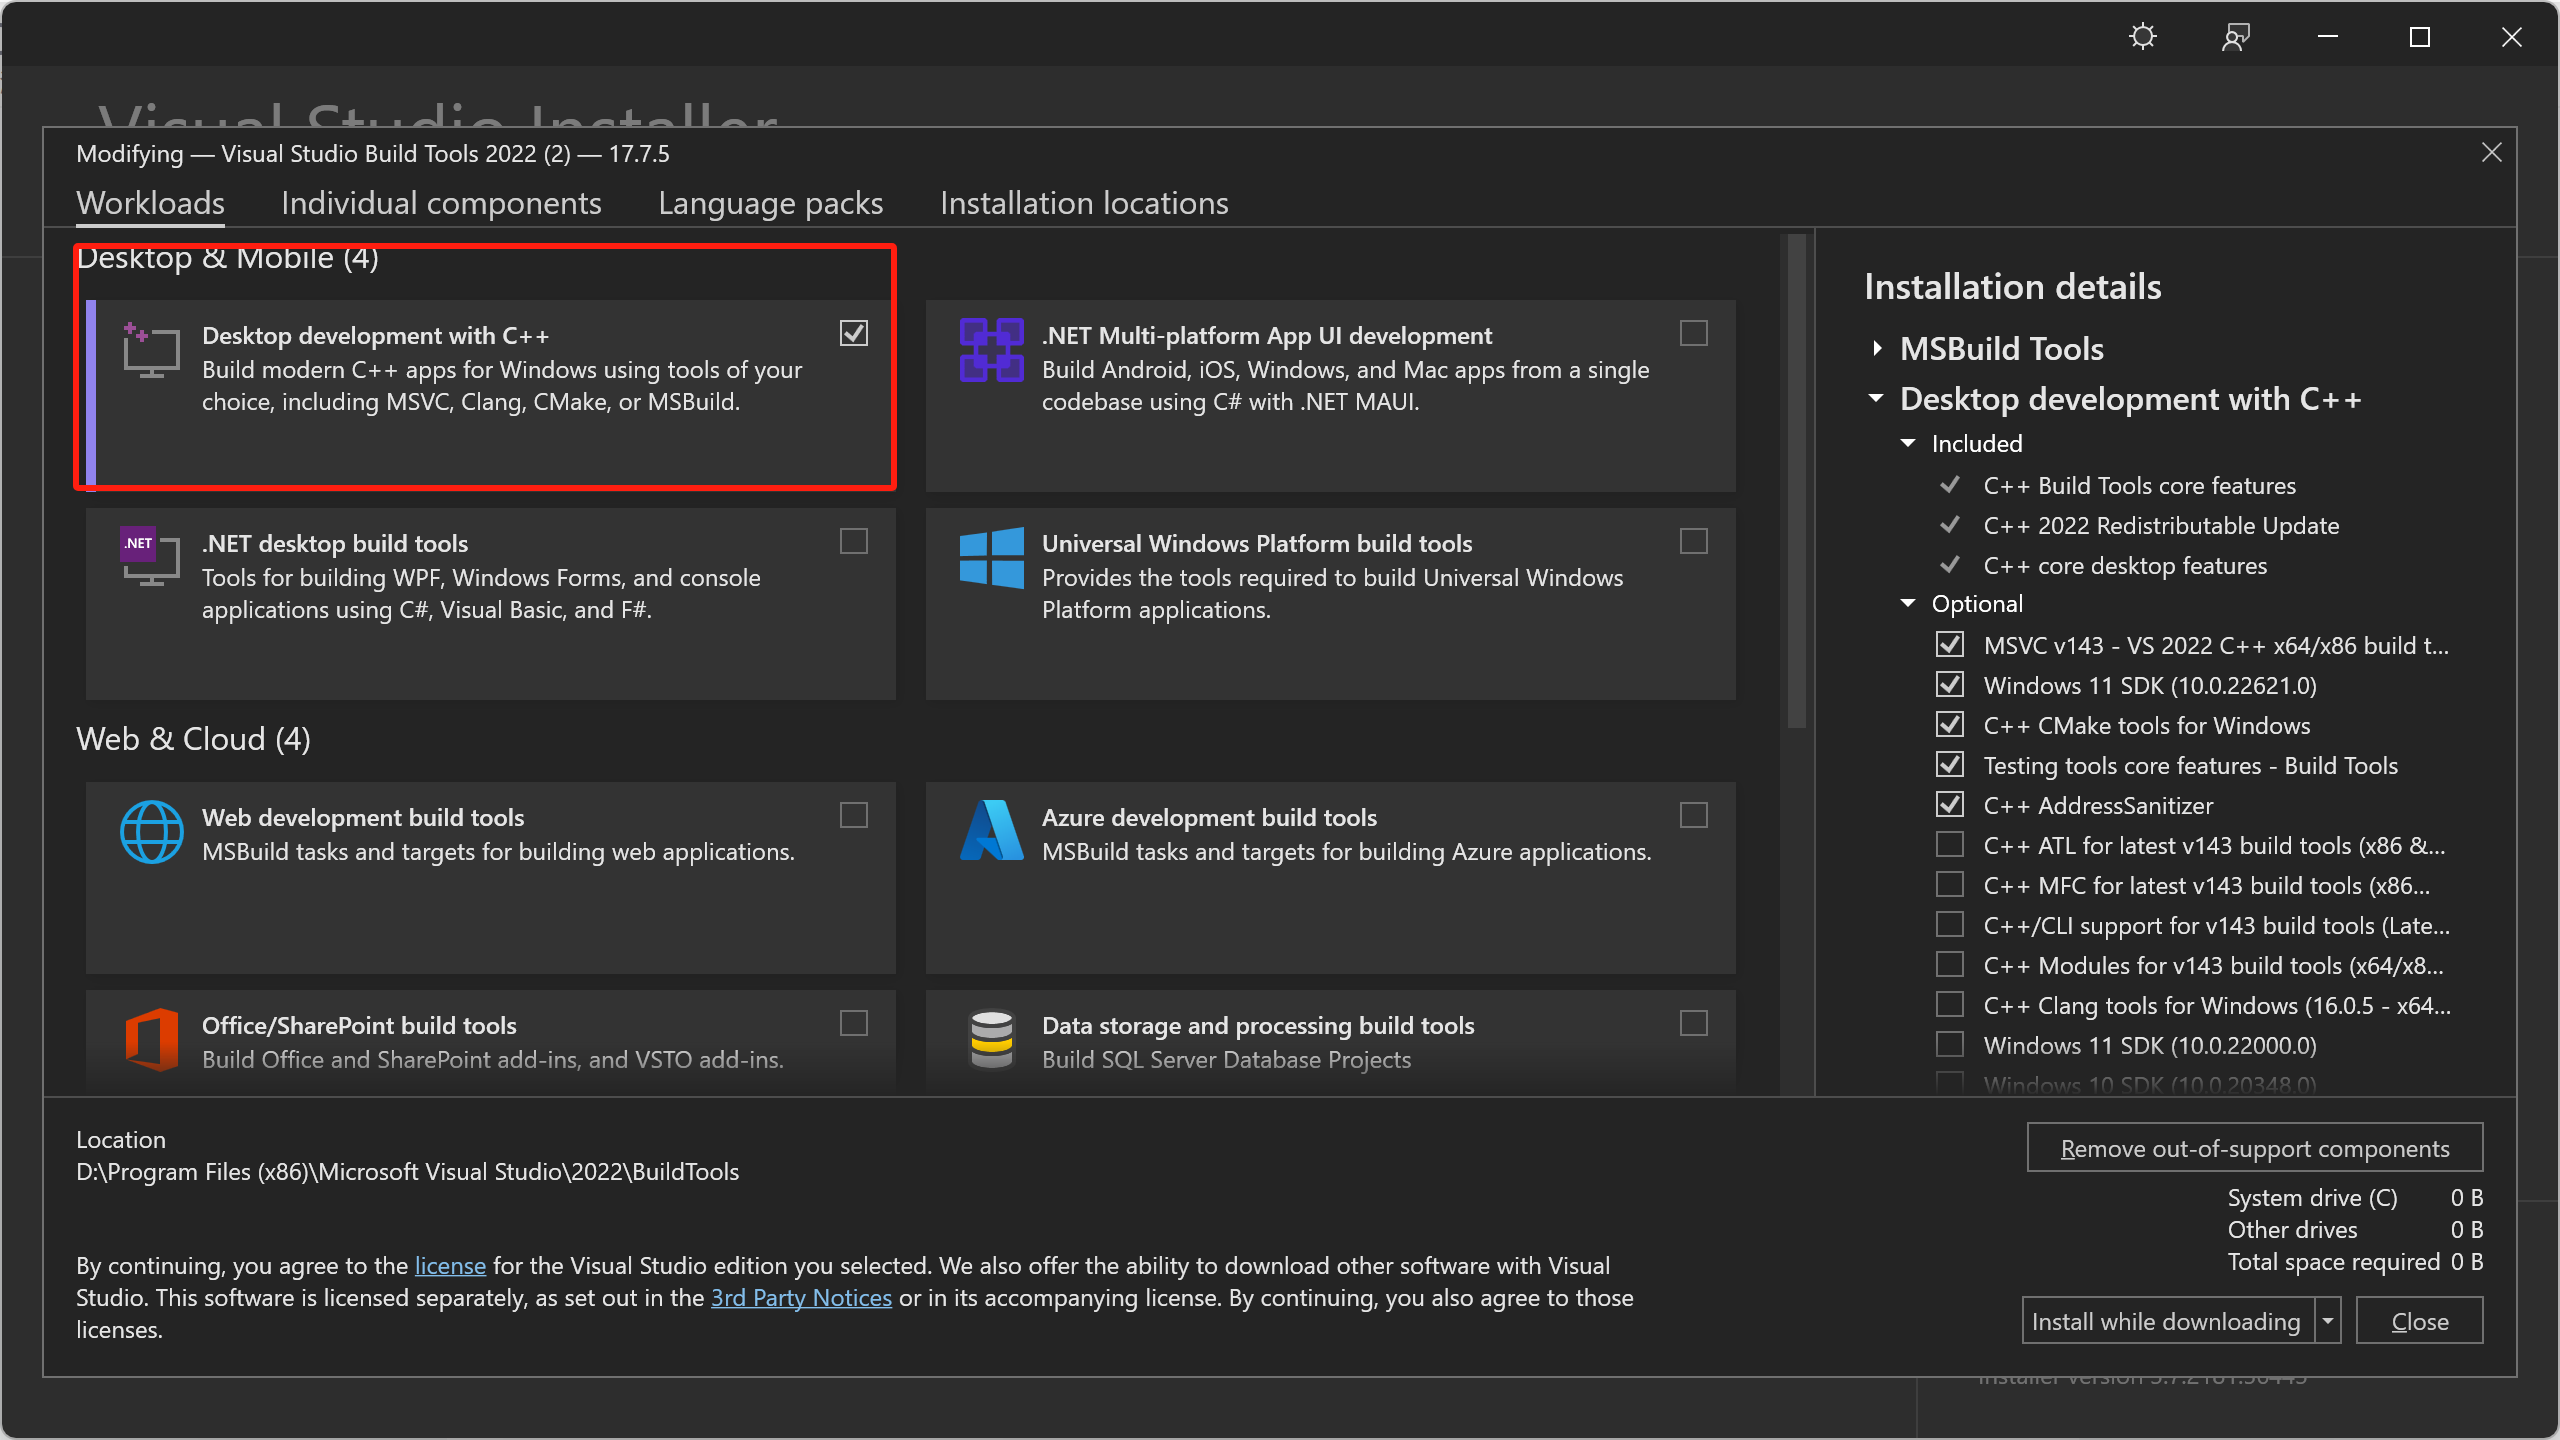Collapse the Included section
This screenshot has width=2560, height=1440.
point(1908,443)
